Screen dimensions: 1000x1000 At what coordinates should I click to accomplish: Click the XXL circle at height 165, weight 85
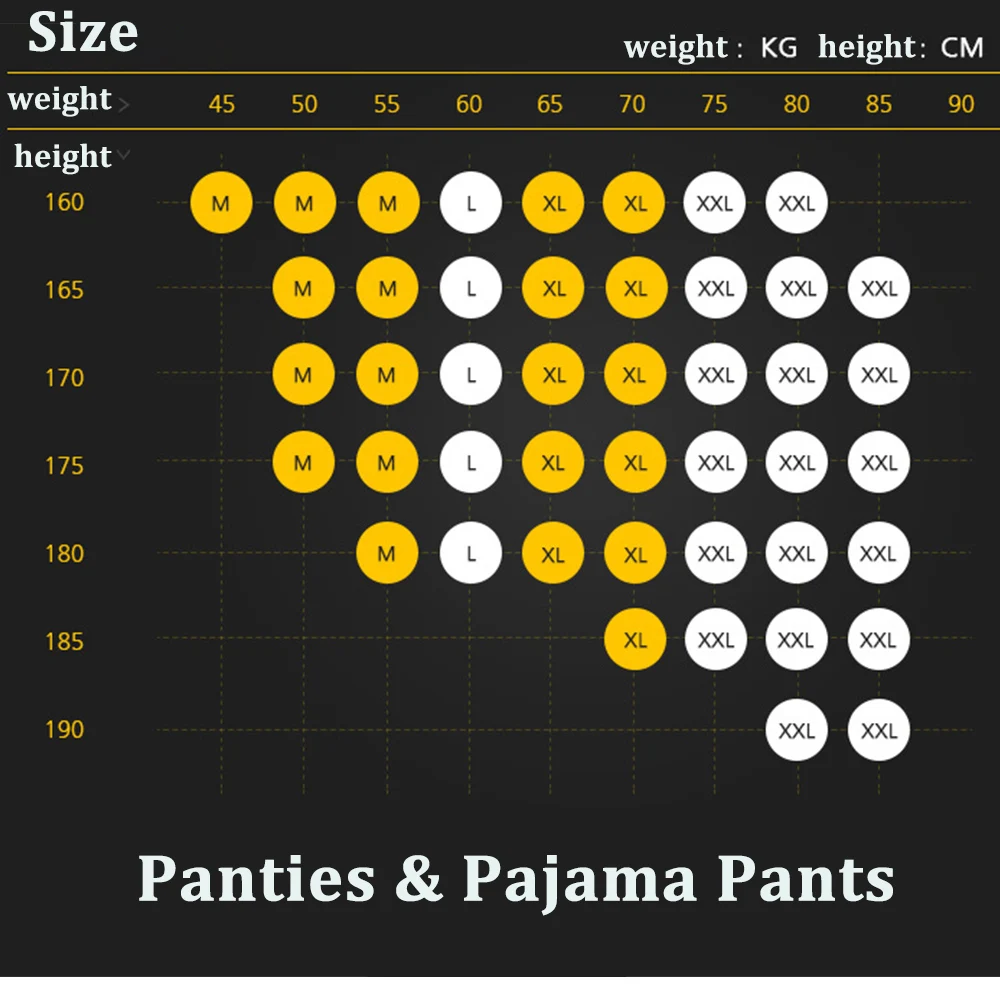click(879, 289)
